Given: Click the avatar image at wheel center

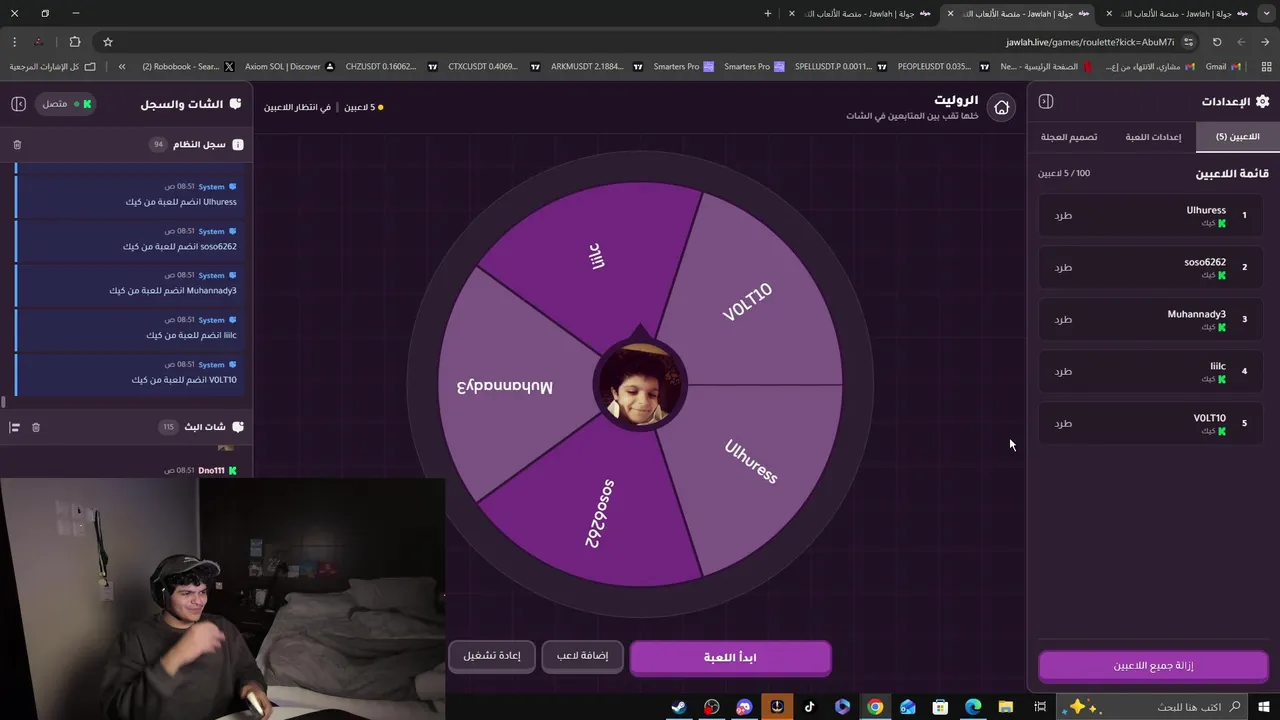Looking at the screenshot, I should pyautogui.click(x=640, y=385).
